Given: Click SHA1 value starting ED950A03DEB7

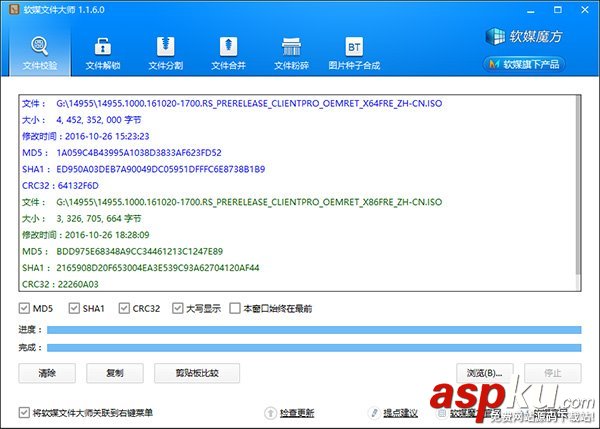Looking at the screenshot, I should [161, 169].
